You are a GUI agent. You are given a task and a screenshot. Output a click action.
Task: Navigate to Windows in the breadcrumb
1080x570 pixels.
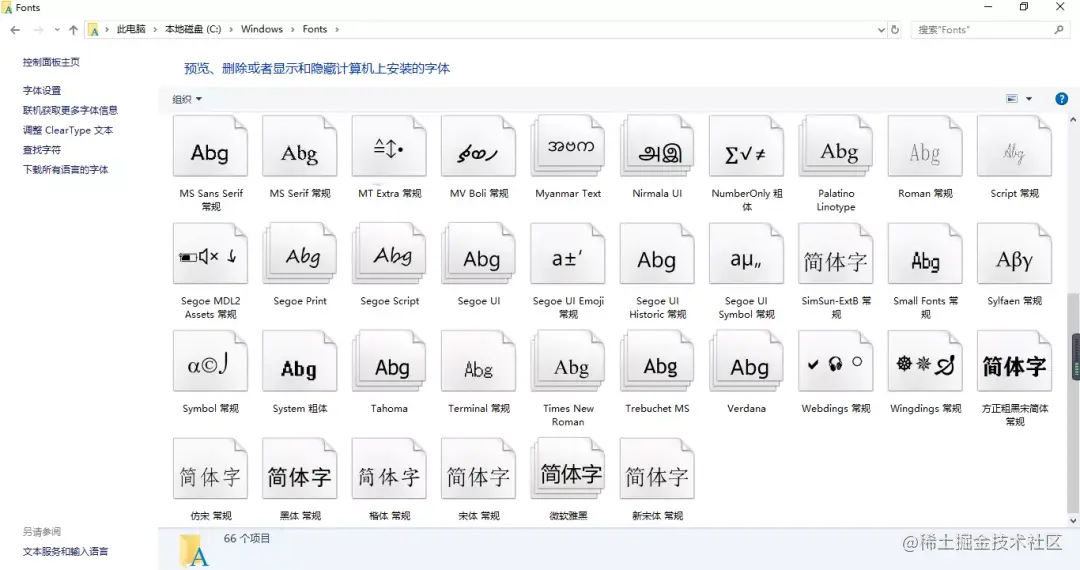click(x=262, y=29)
